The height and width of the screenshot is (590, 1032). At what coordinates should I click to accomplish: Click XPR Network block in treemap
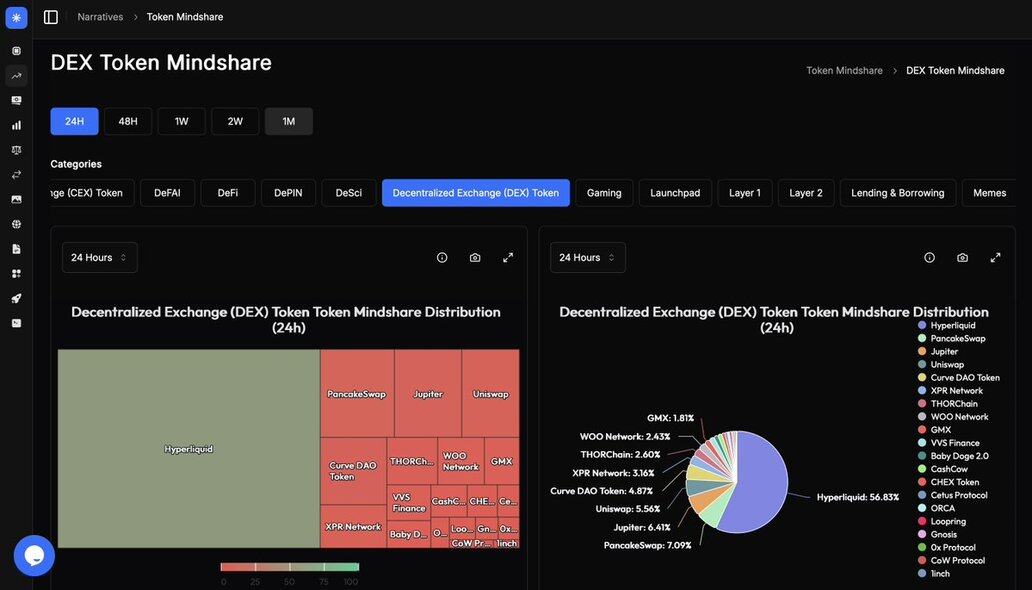(x=353, y=526)
